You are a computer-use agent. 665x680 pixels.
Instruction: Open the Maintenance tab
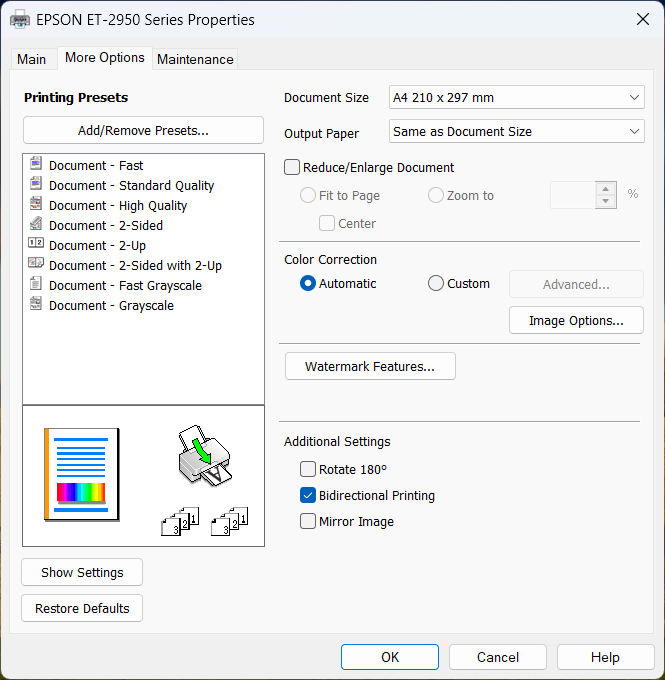195,59
